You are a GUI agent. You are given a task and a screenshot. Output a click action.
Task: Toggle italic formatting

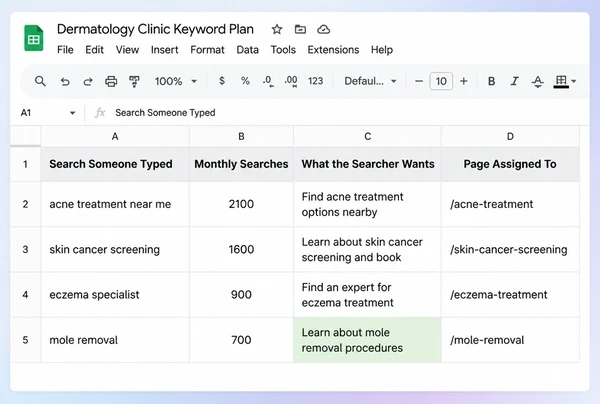point(515,81)
